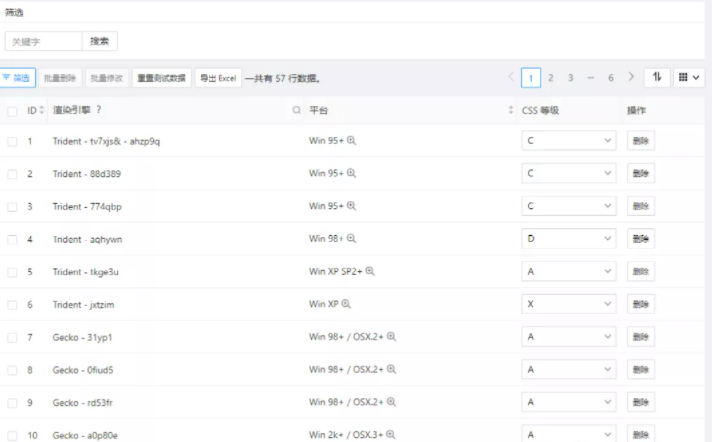Click the zoom icon in Gecko - 31yp1 row
The width and height of the screenshot is (712, 442).
(x=391, y=337)
